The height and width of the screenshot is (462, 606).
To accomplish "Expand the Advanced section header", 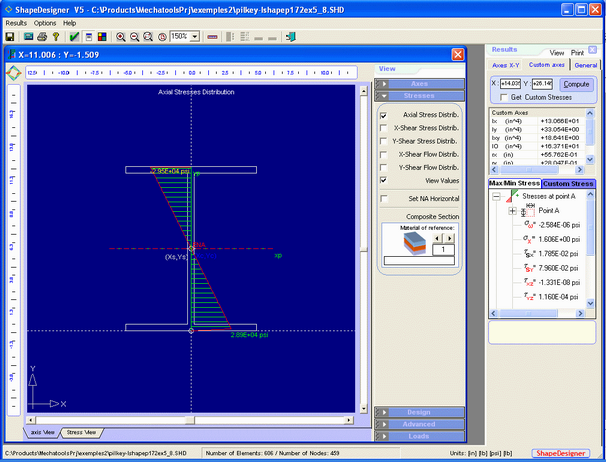I will [419, 424].
